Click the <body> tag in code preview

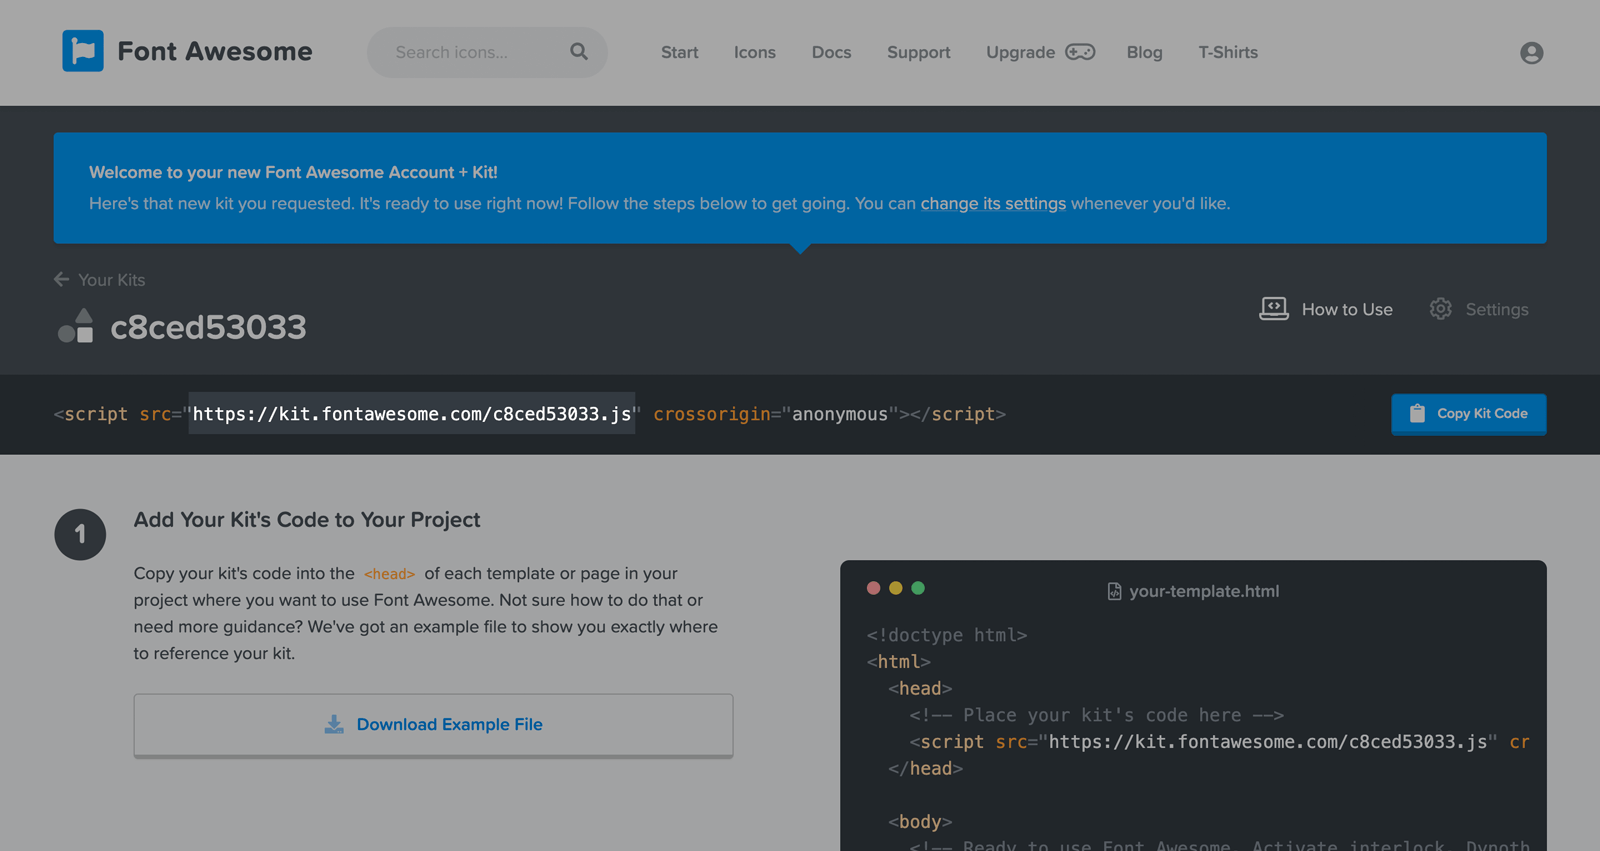(920, 822)
